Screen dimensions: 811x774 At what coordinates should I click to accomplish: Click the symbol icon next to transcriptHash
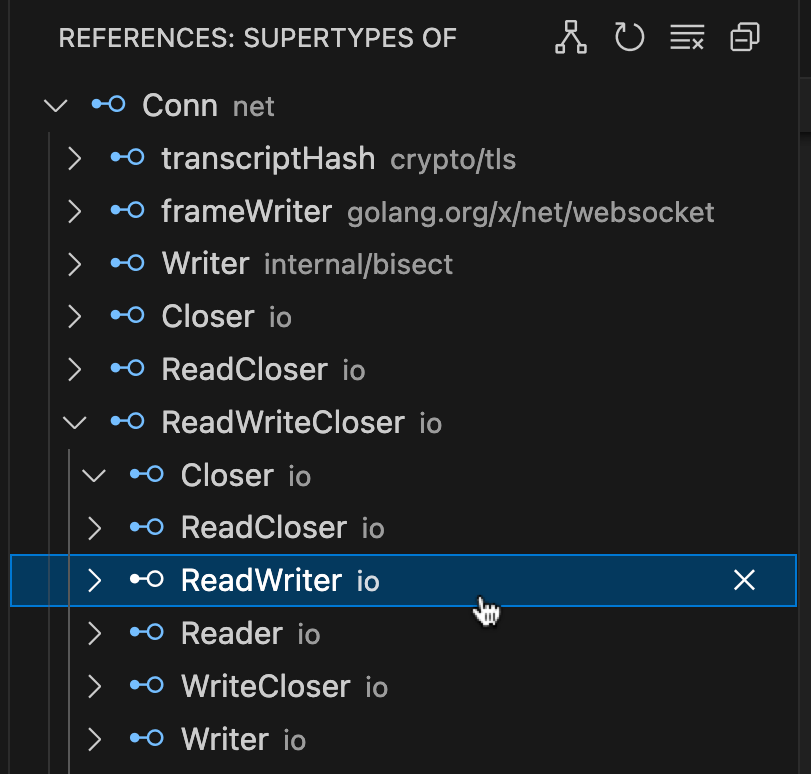pos(128,158)
